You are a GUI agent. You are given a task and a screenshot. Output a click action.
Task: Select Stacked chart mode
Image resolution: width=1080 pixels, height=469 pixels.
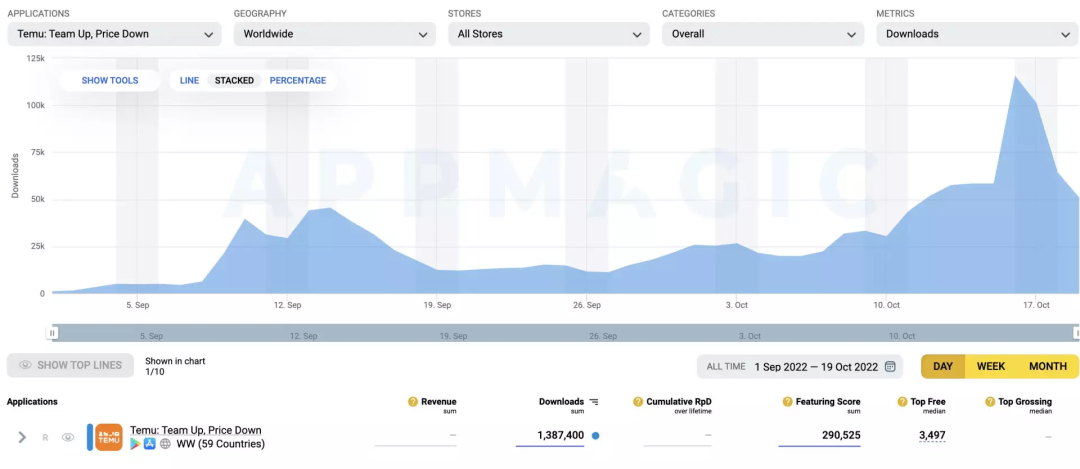(234, 80)
